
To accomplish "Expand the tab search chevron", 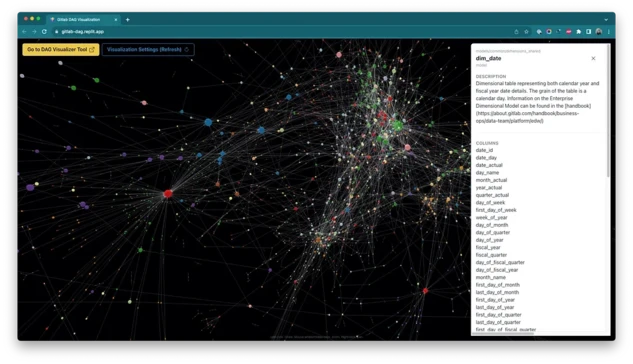I will pos(606,19).
